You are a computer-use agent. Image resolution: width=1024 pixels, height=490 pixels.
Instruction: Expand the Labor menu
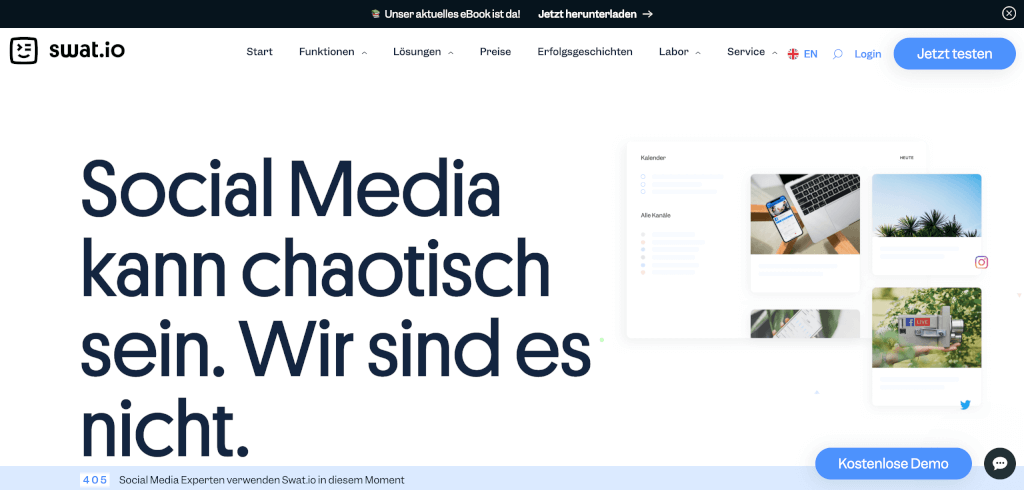(x=680, y=52)
